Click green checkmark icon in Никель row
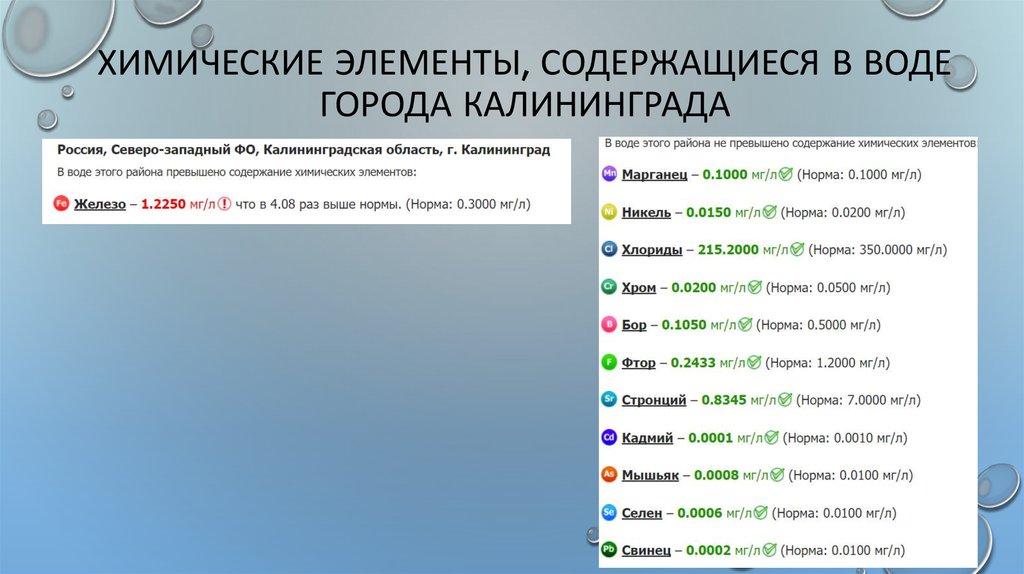 click(x=769, y=212)
